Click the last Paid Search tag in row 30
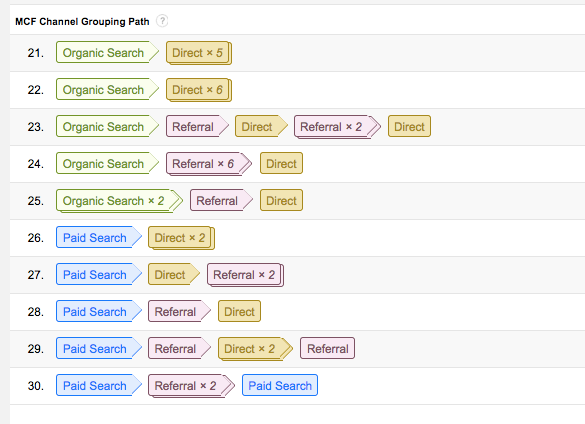Image resolution: width=585 pixels, height=424 pixels. click(280, 385)
